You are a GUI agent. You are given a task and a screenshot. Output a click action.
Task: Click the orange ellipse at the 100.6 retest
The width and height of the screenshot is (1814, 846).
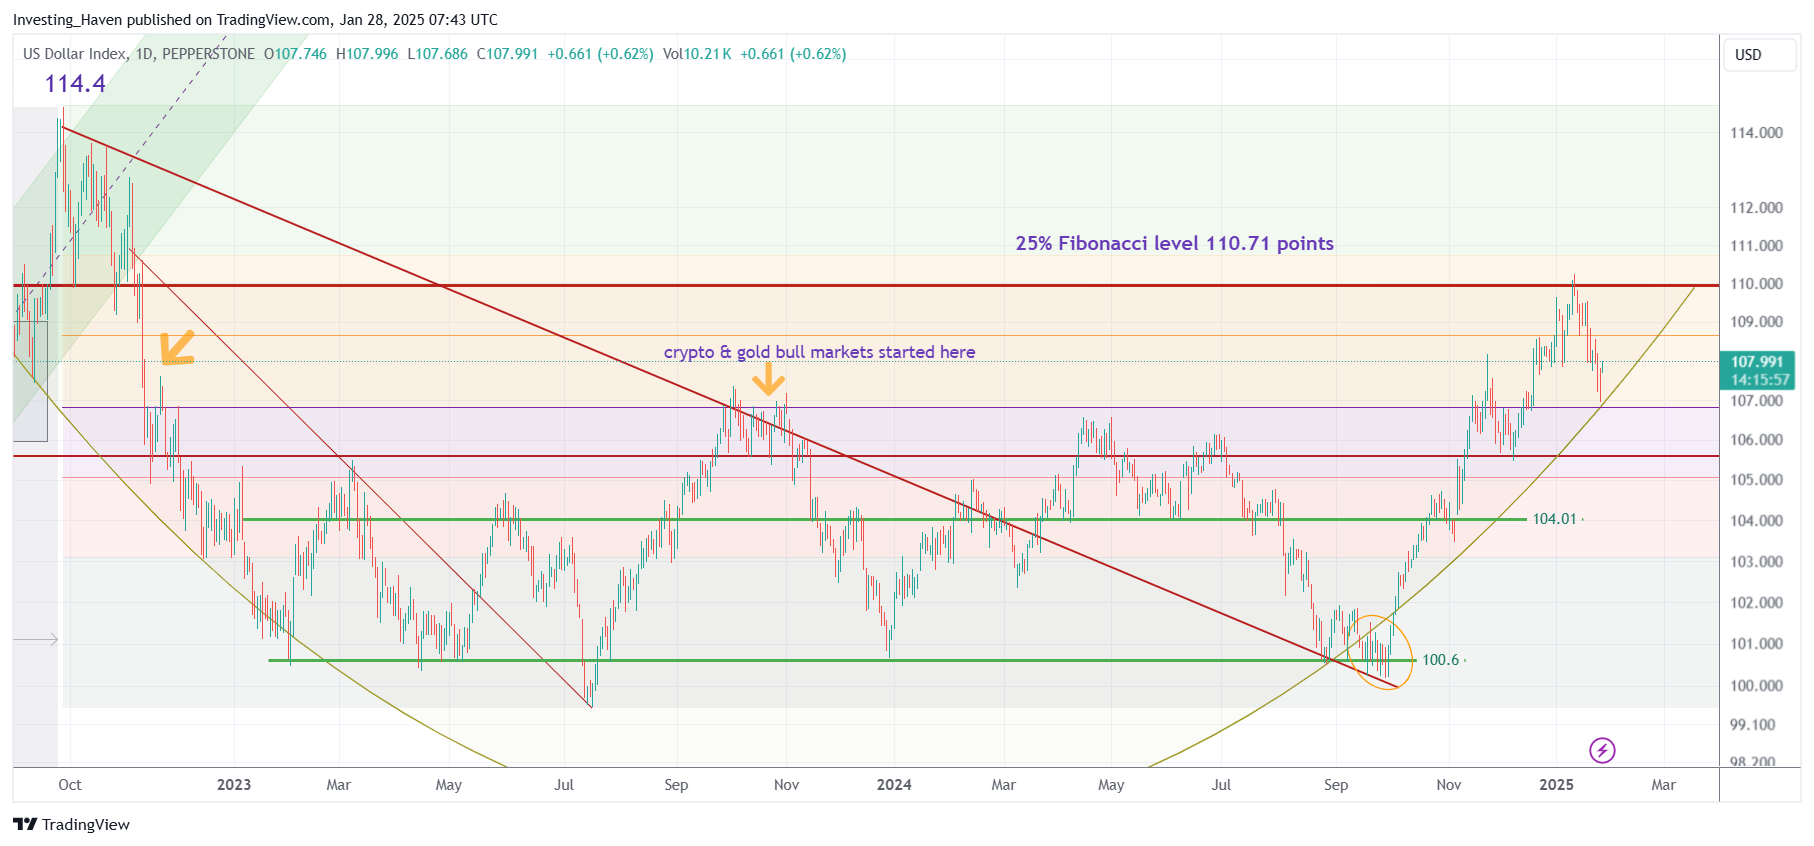click(x=1380, y=652)
